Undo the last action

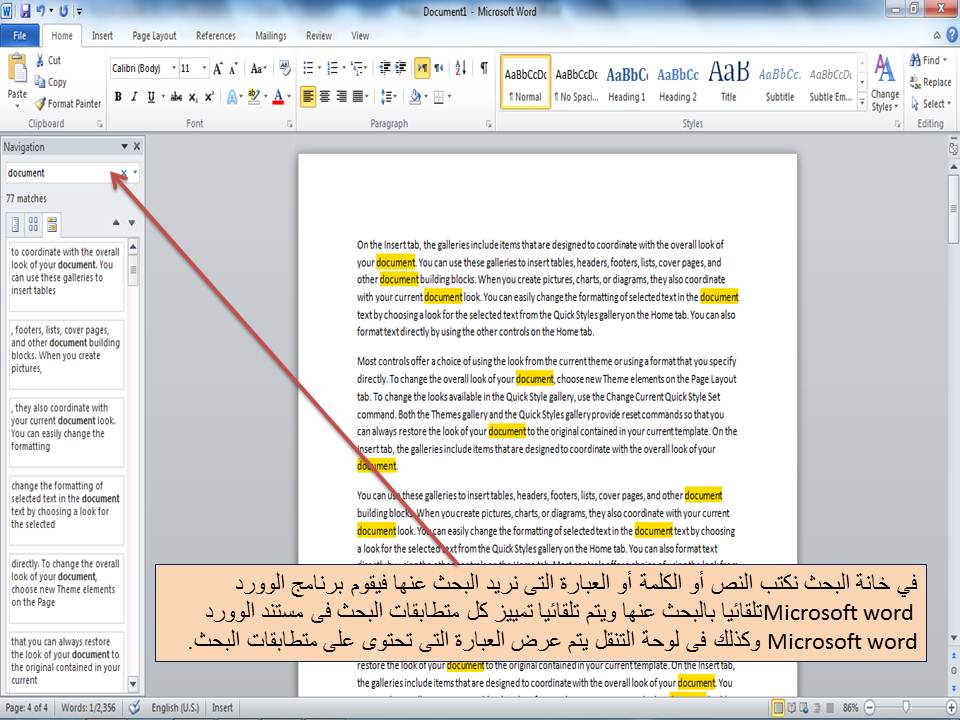tap(41, 10)
